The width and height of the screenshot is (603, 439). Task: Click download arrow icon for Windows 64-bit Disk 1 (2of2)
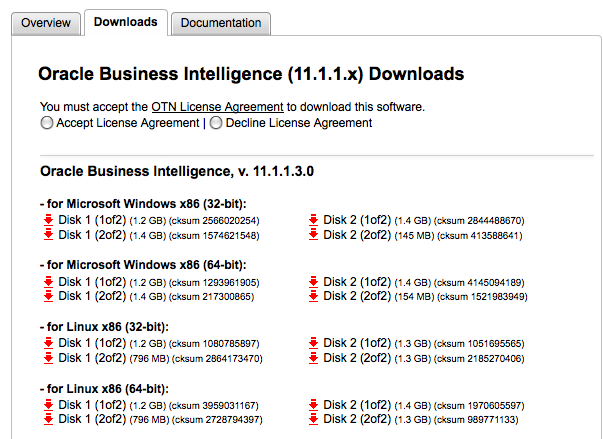(48, 296)
